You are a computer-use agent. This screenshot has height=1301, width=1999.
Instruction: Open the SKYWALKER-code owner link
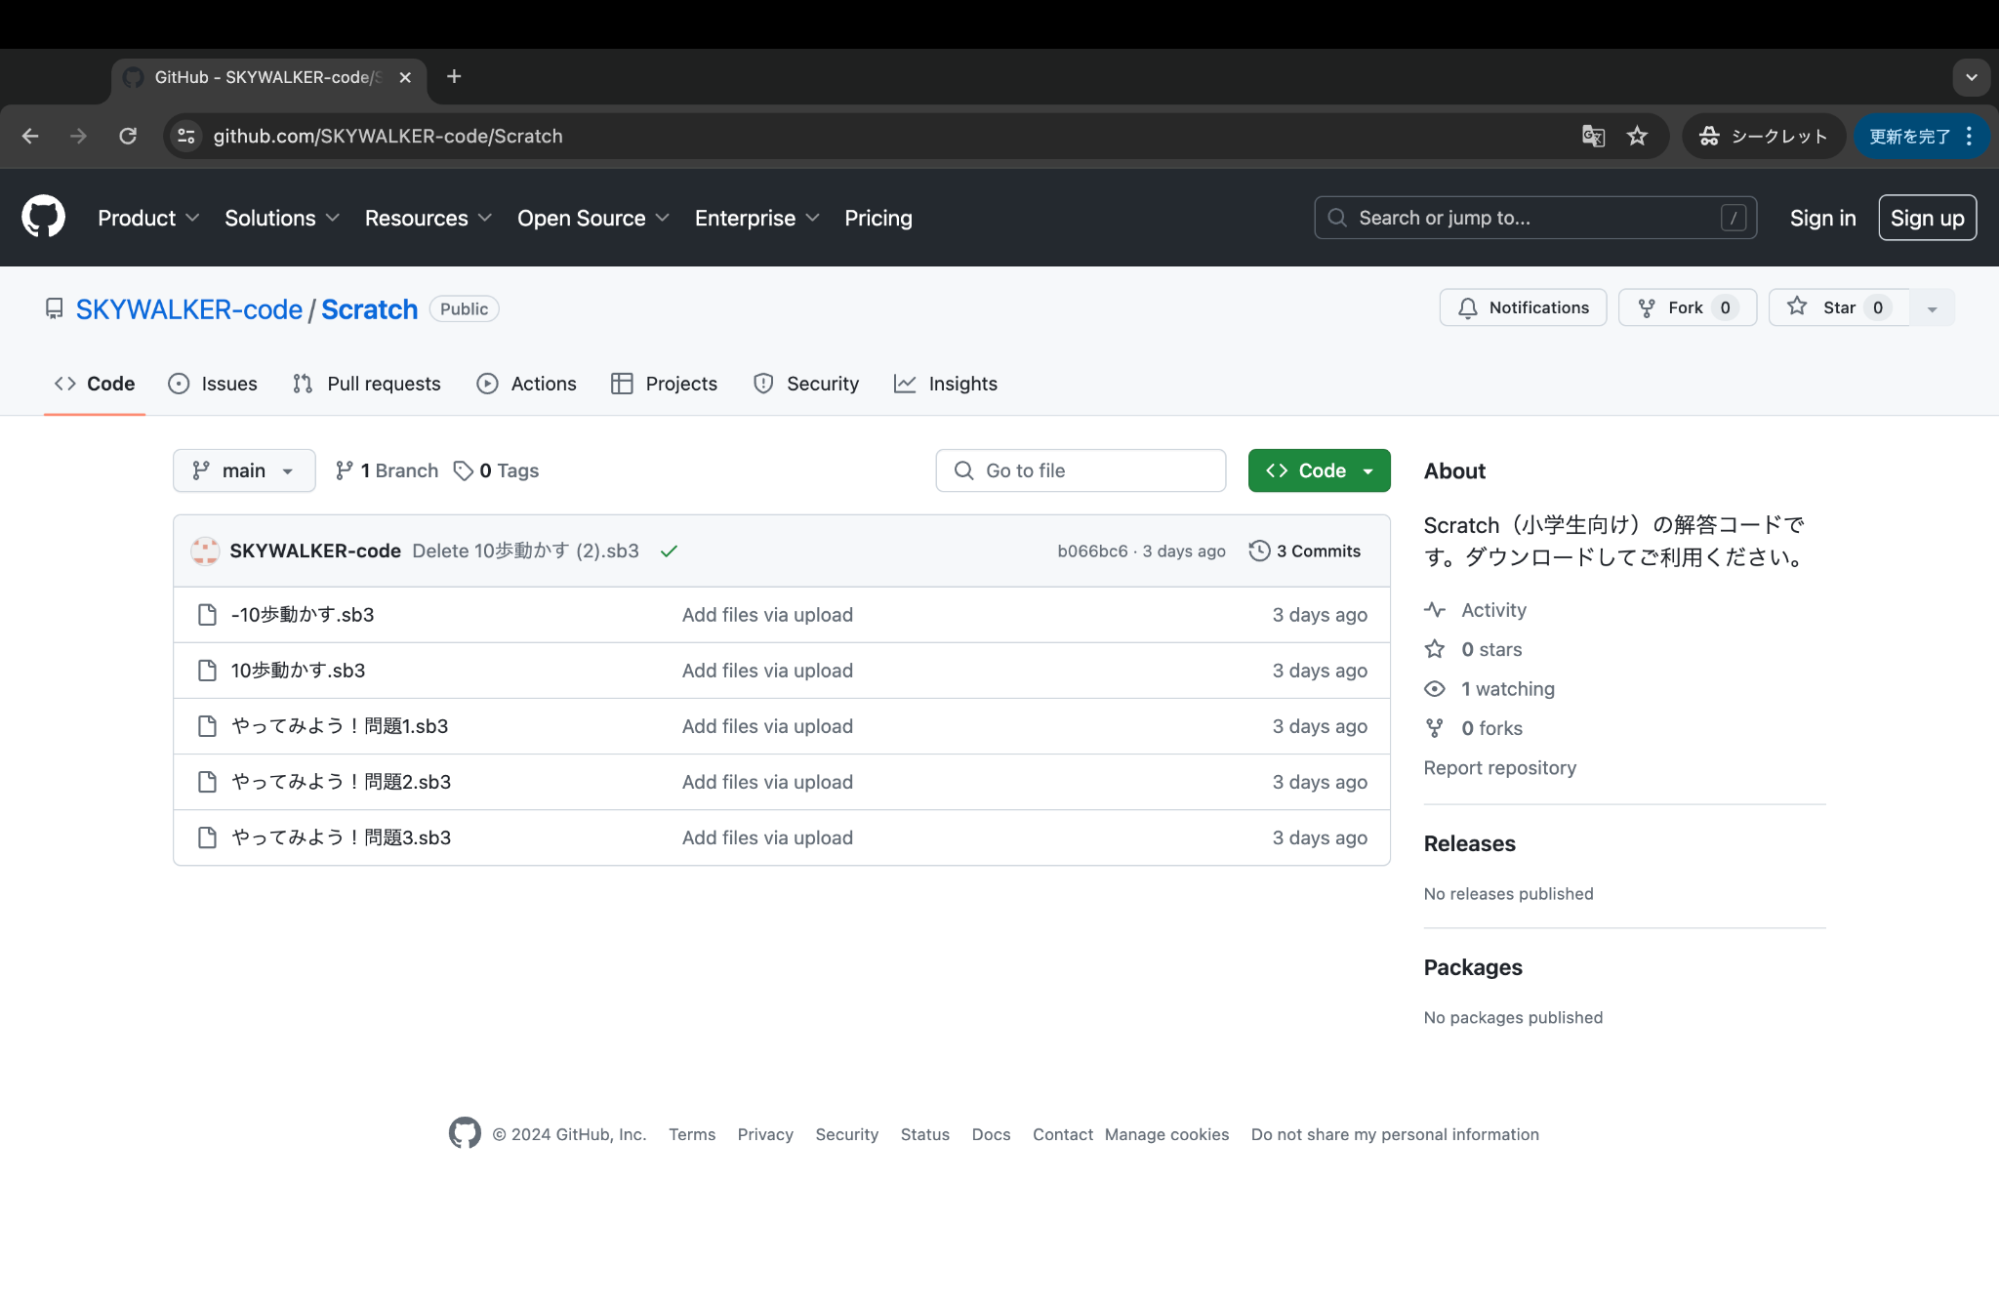pos(189,309)
